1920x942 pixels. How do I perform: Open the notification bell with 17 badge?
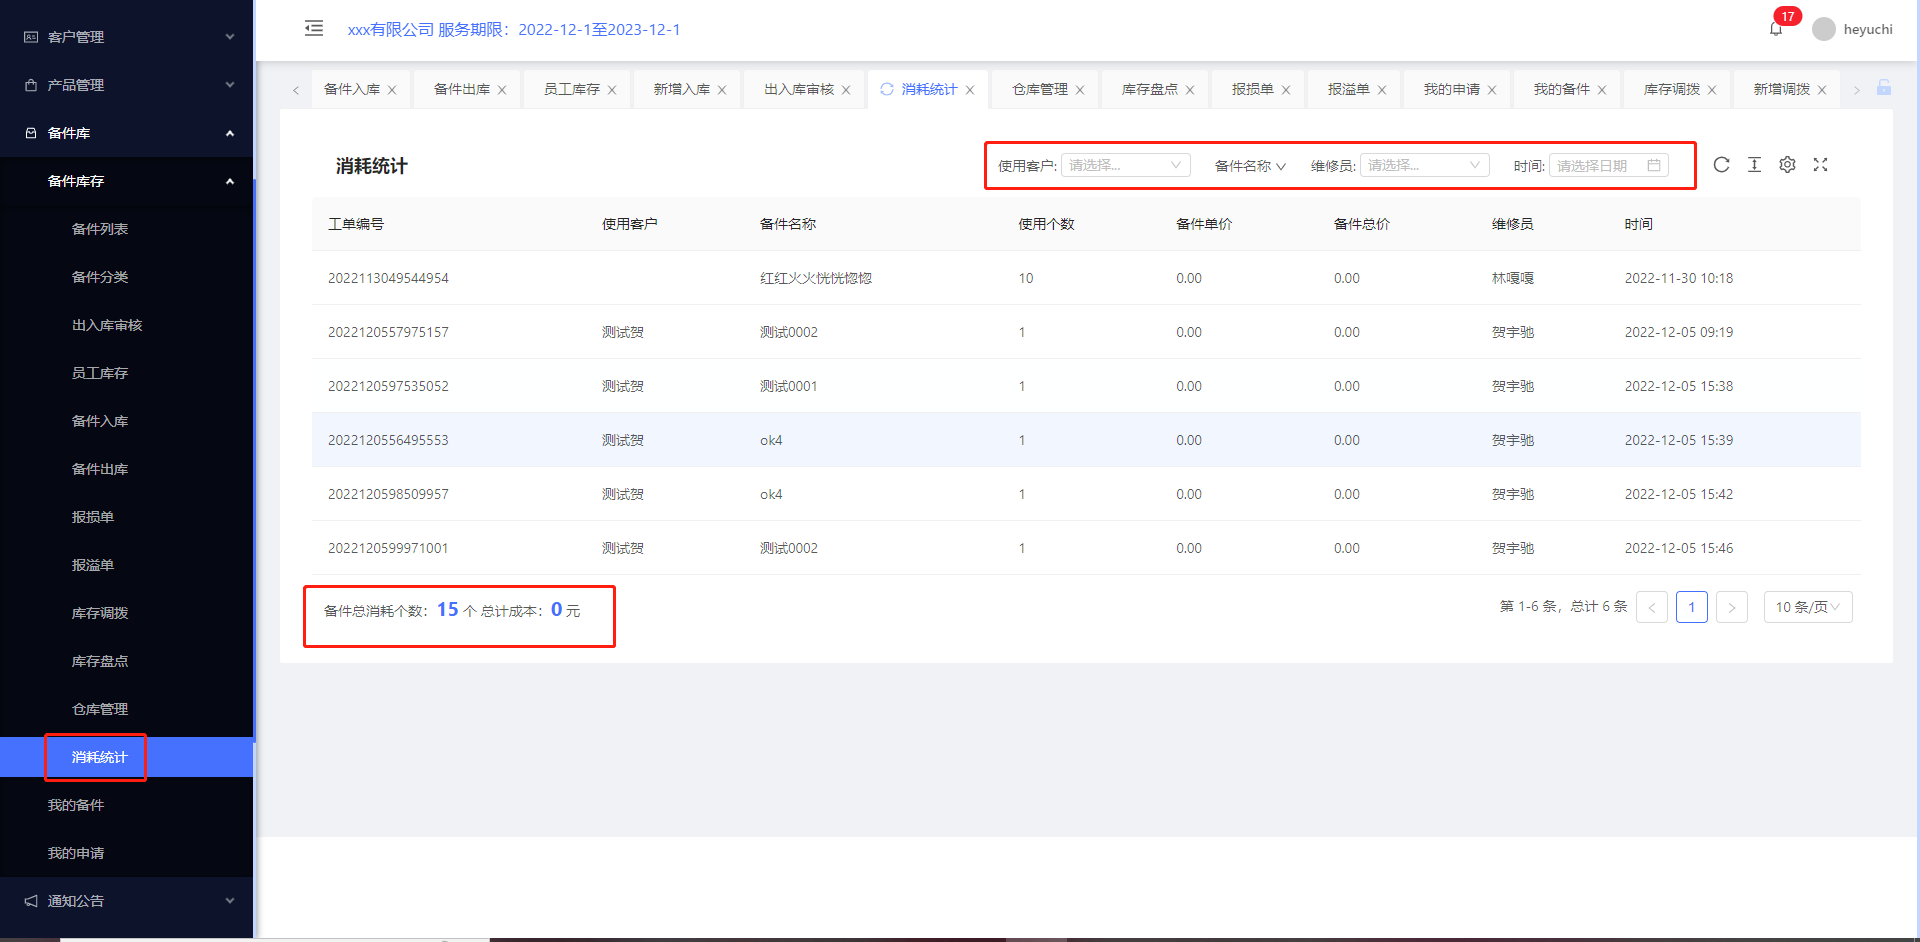click(x=1776, y=29)
